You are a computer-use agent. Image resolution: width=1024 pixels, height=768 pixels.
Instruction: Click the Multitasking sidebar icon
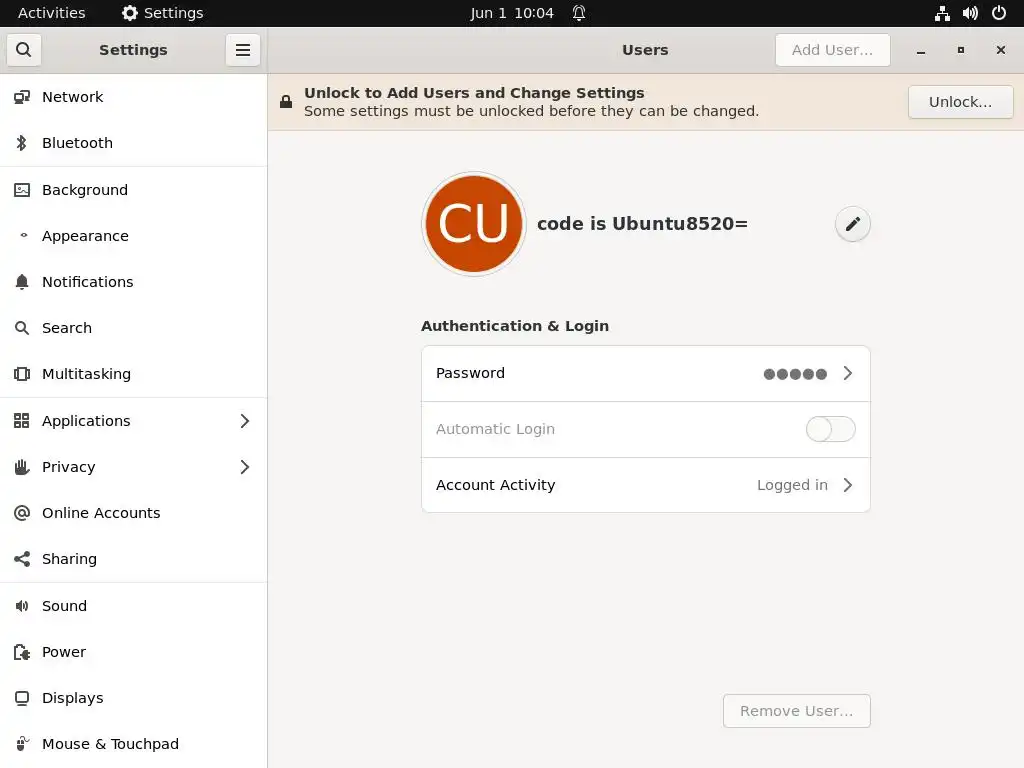pyautogui.click(x=22, y=374)
